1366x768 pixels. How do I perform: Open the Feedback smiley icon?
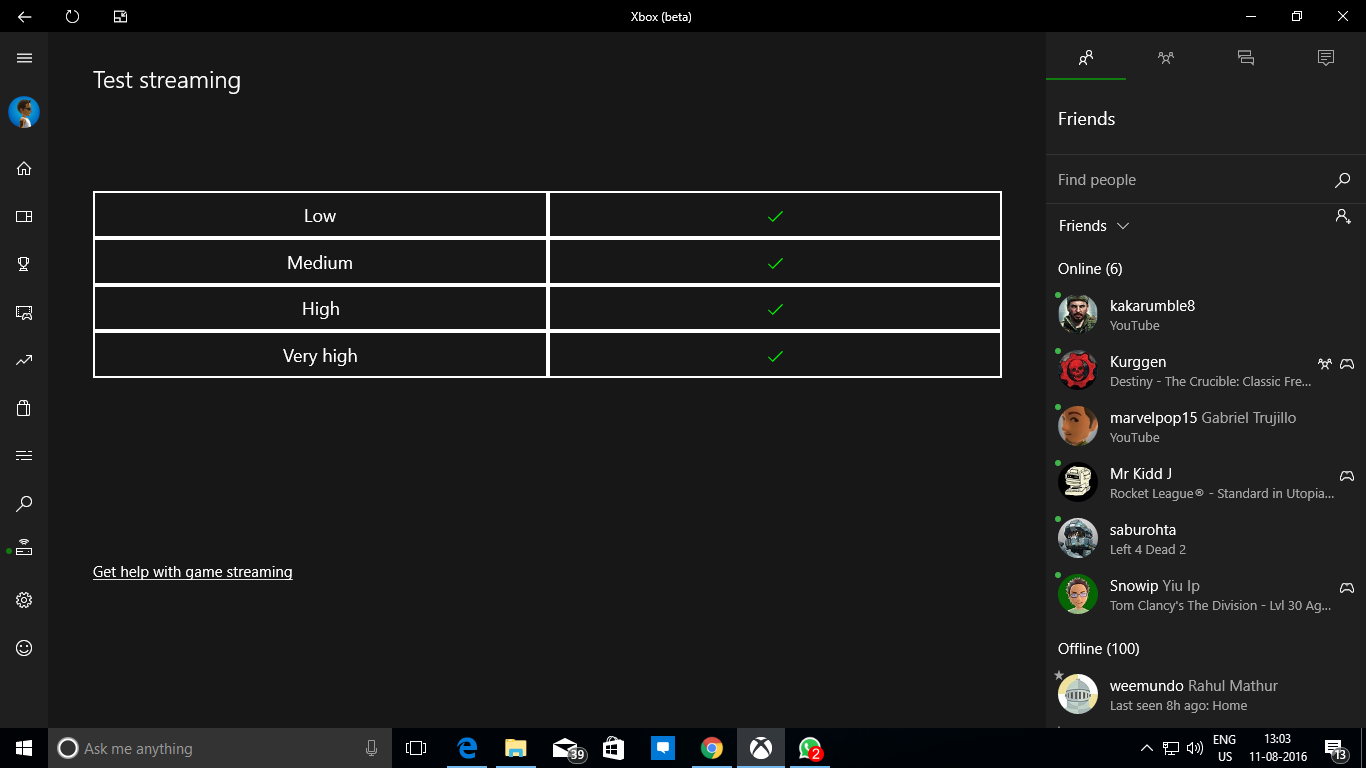tap(24, 648)
